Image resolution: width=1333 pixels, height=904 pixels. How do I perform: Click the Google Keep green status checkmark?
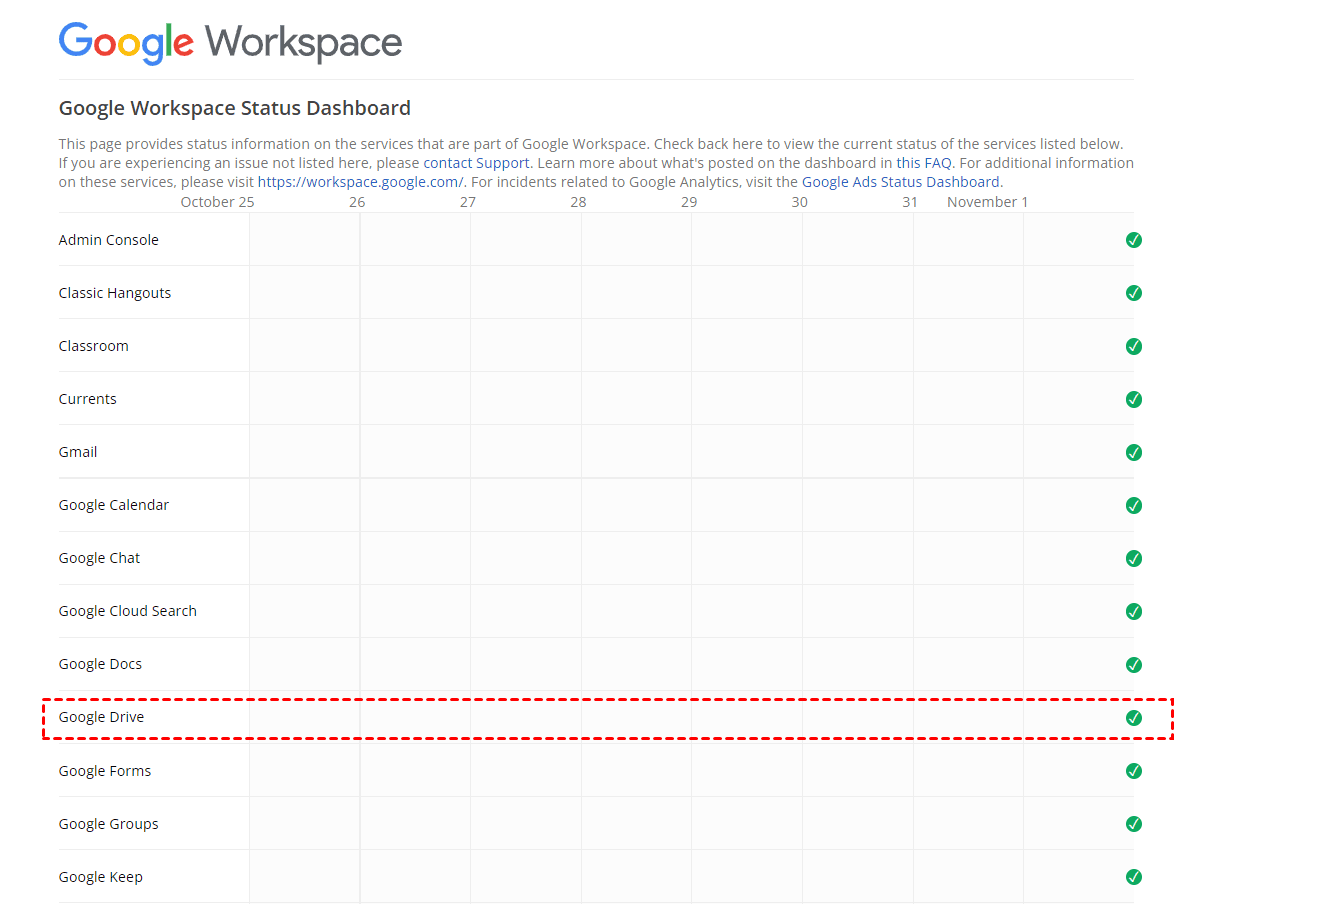point(1134,877)
